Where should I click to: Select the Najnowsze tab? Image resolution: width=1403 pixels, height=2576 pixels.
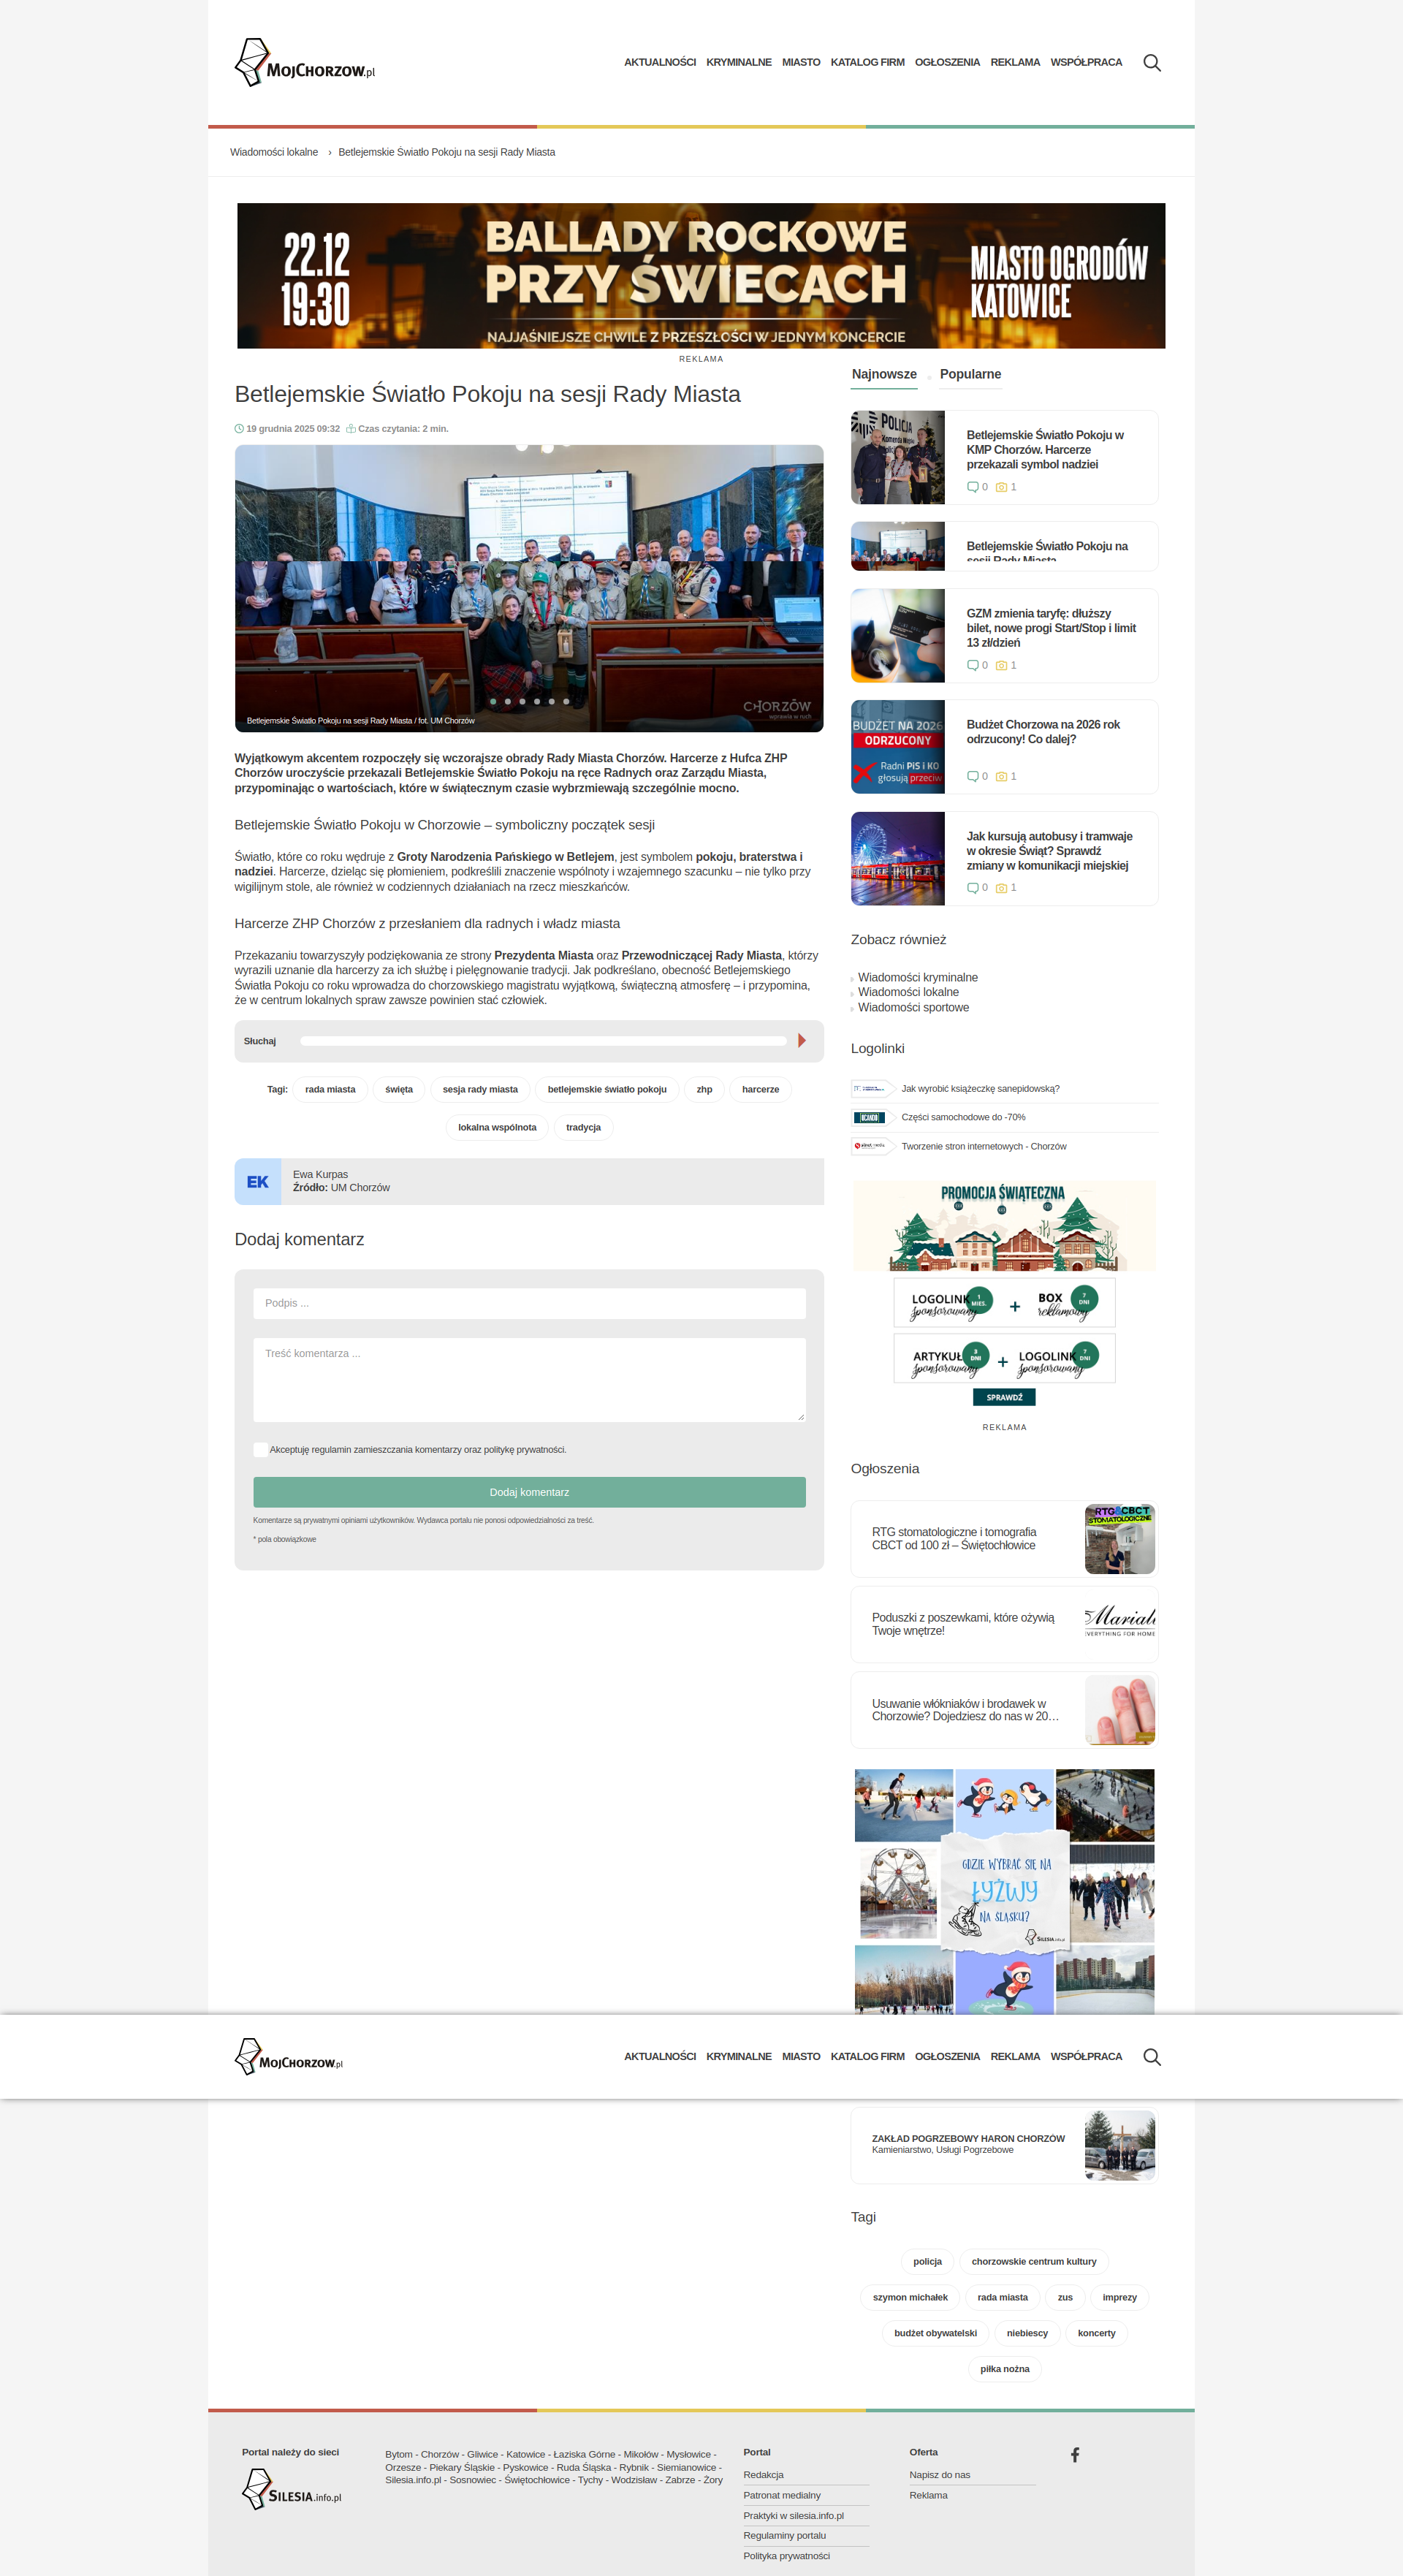[883, 374]
